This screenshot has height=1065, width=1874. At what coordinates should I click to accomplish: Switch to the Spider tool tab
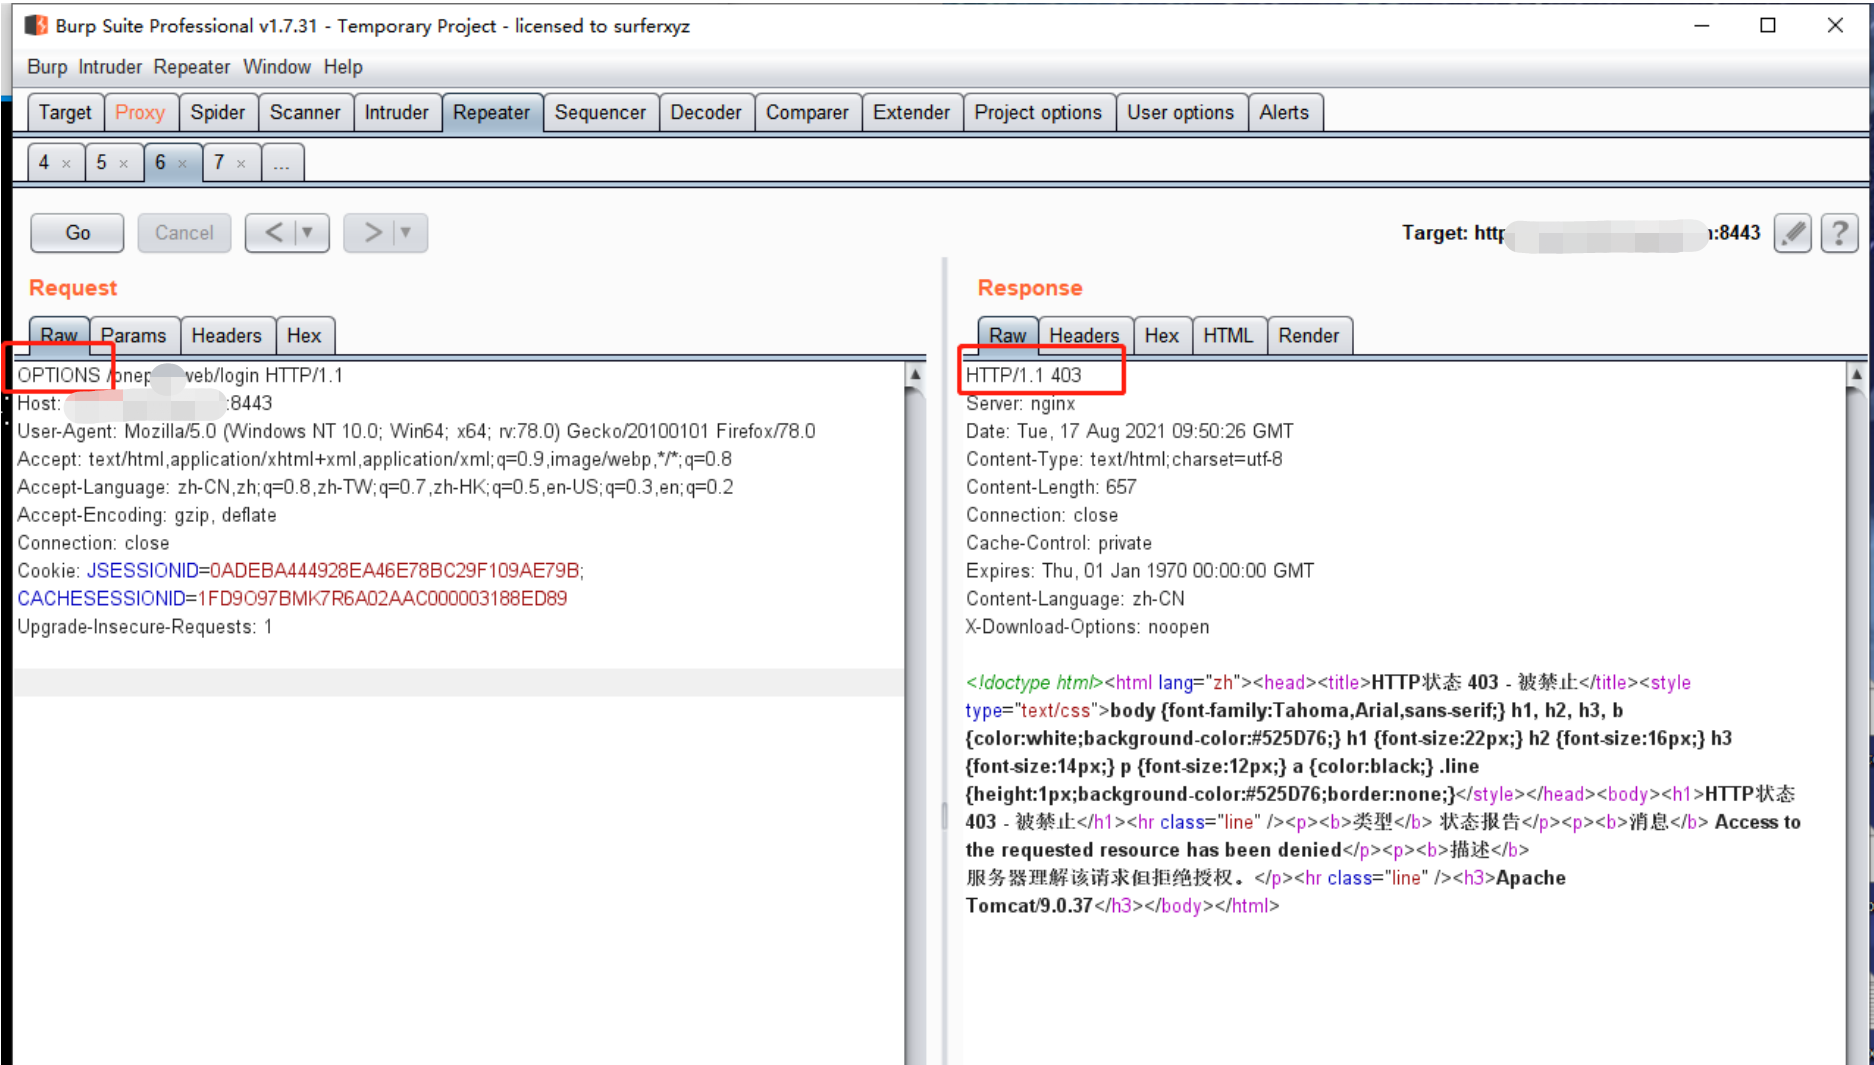tap(218, 112)
